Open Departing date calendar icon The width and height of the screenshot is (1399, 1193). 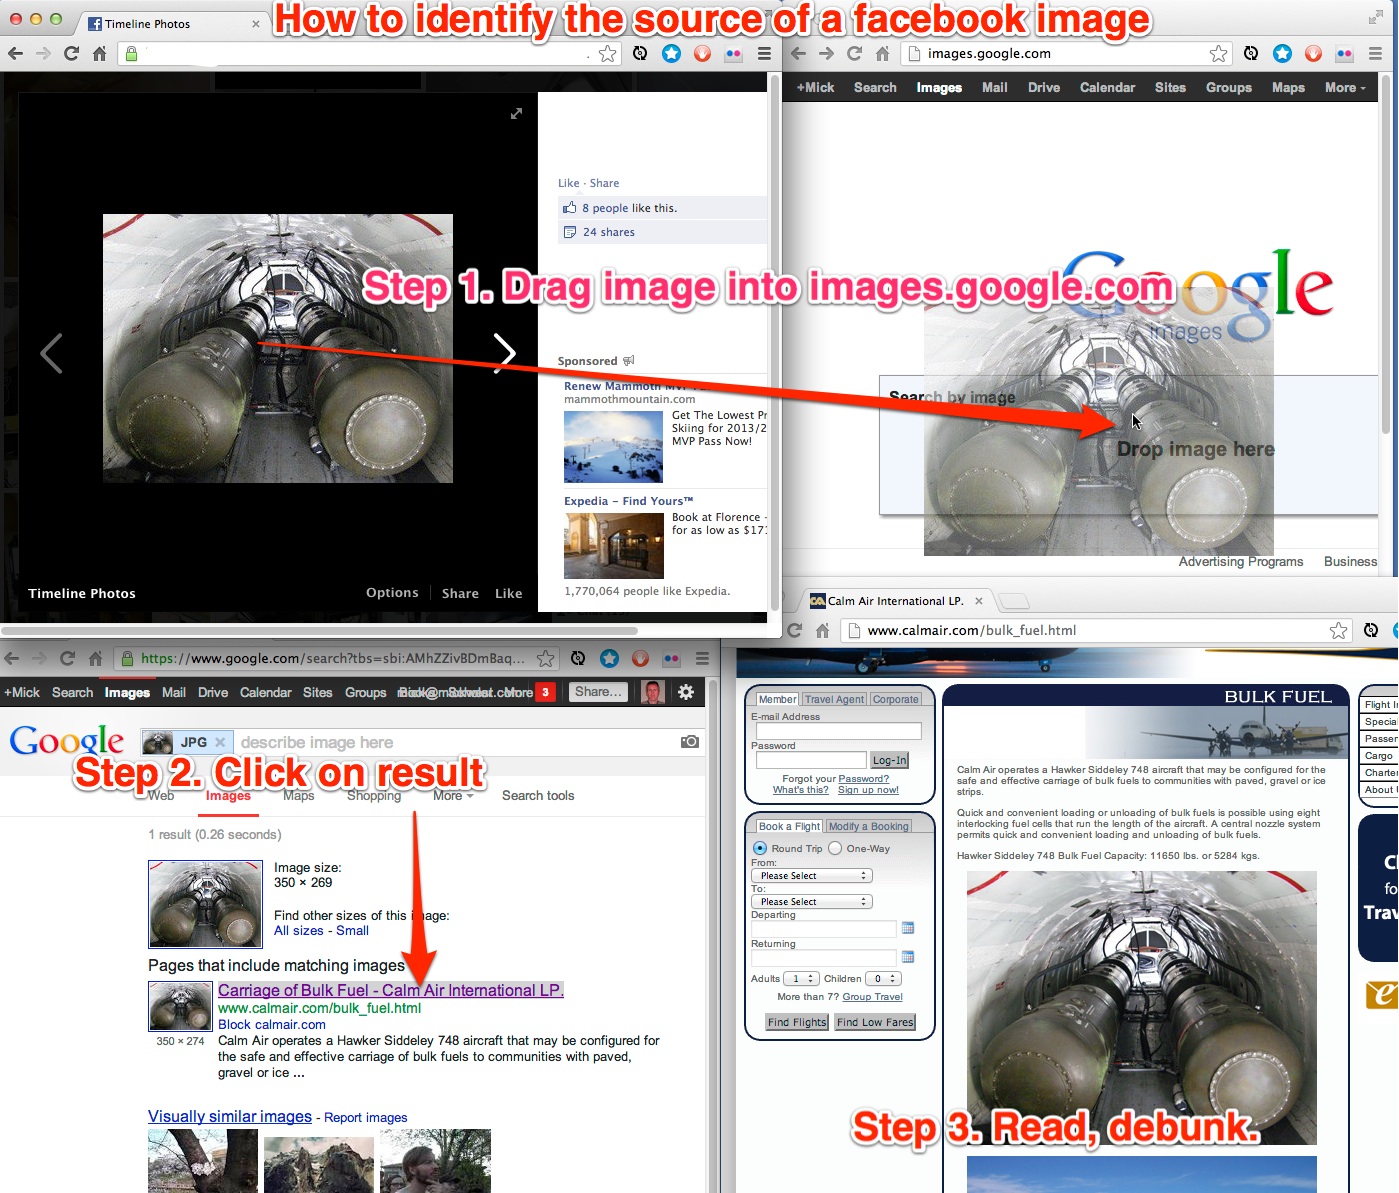pyautogui.click(x=908, y=928)
